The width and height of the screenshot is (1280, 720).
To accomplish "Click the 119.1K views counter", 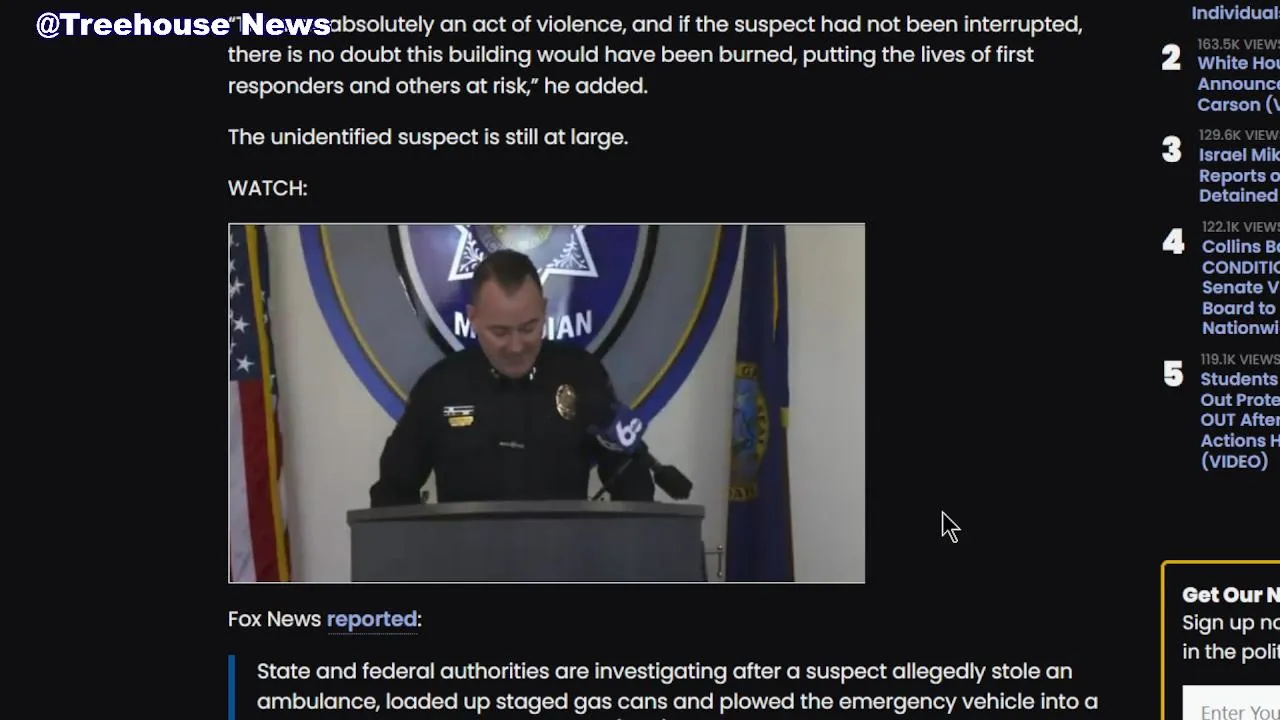I will point(1240,359).
